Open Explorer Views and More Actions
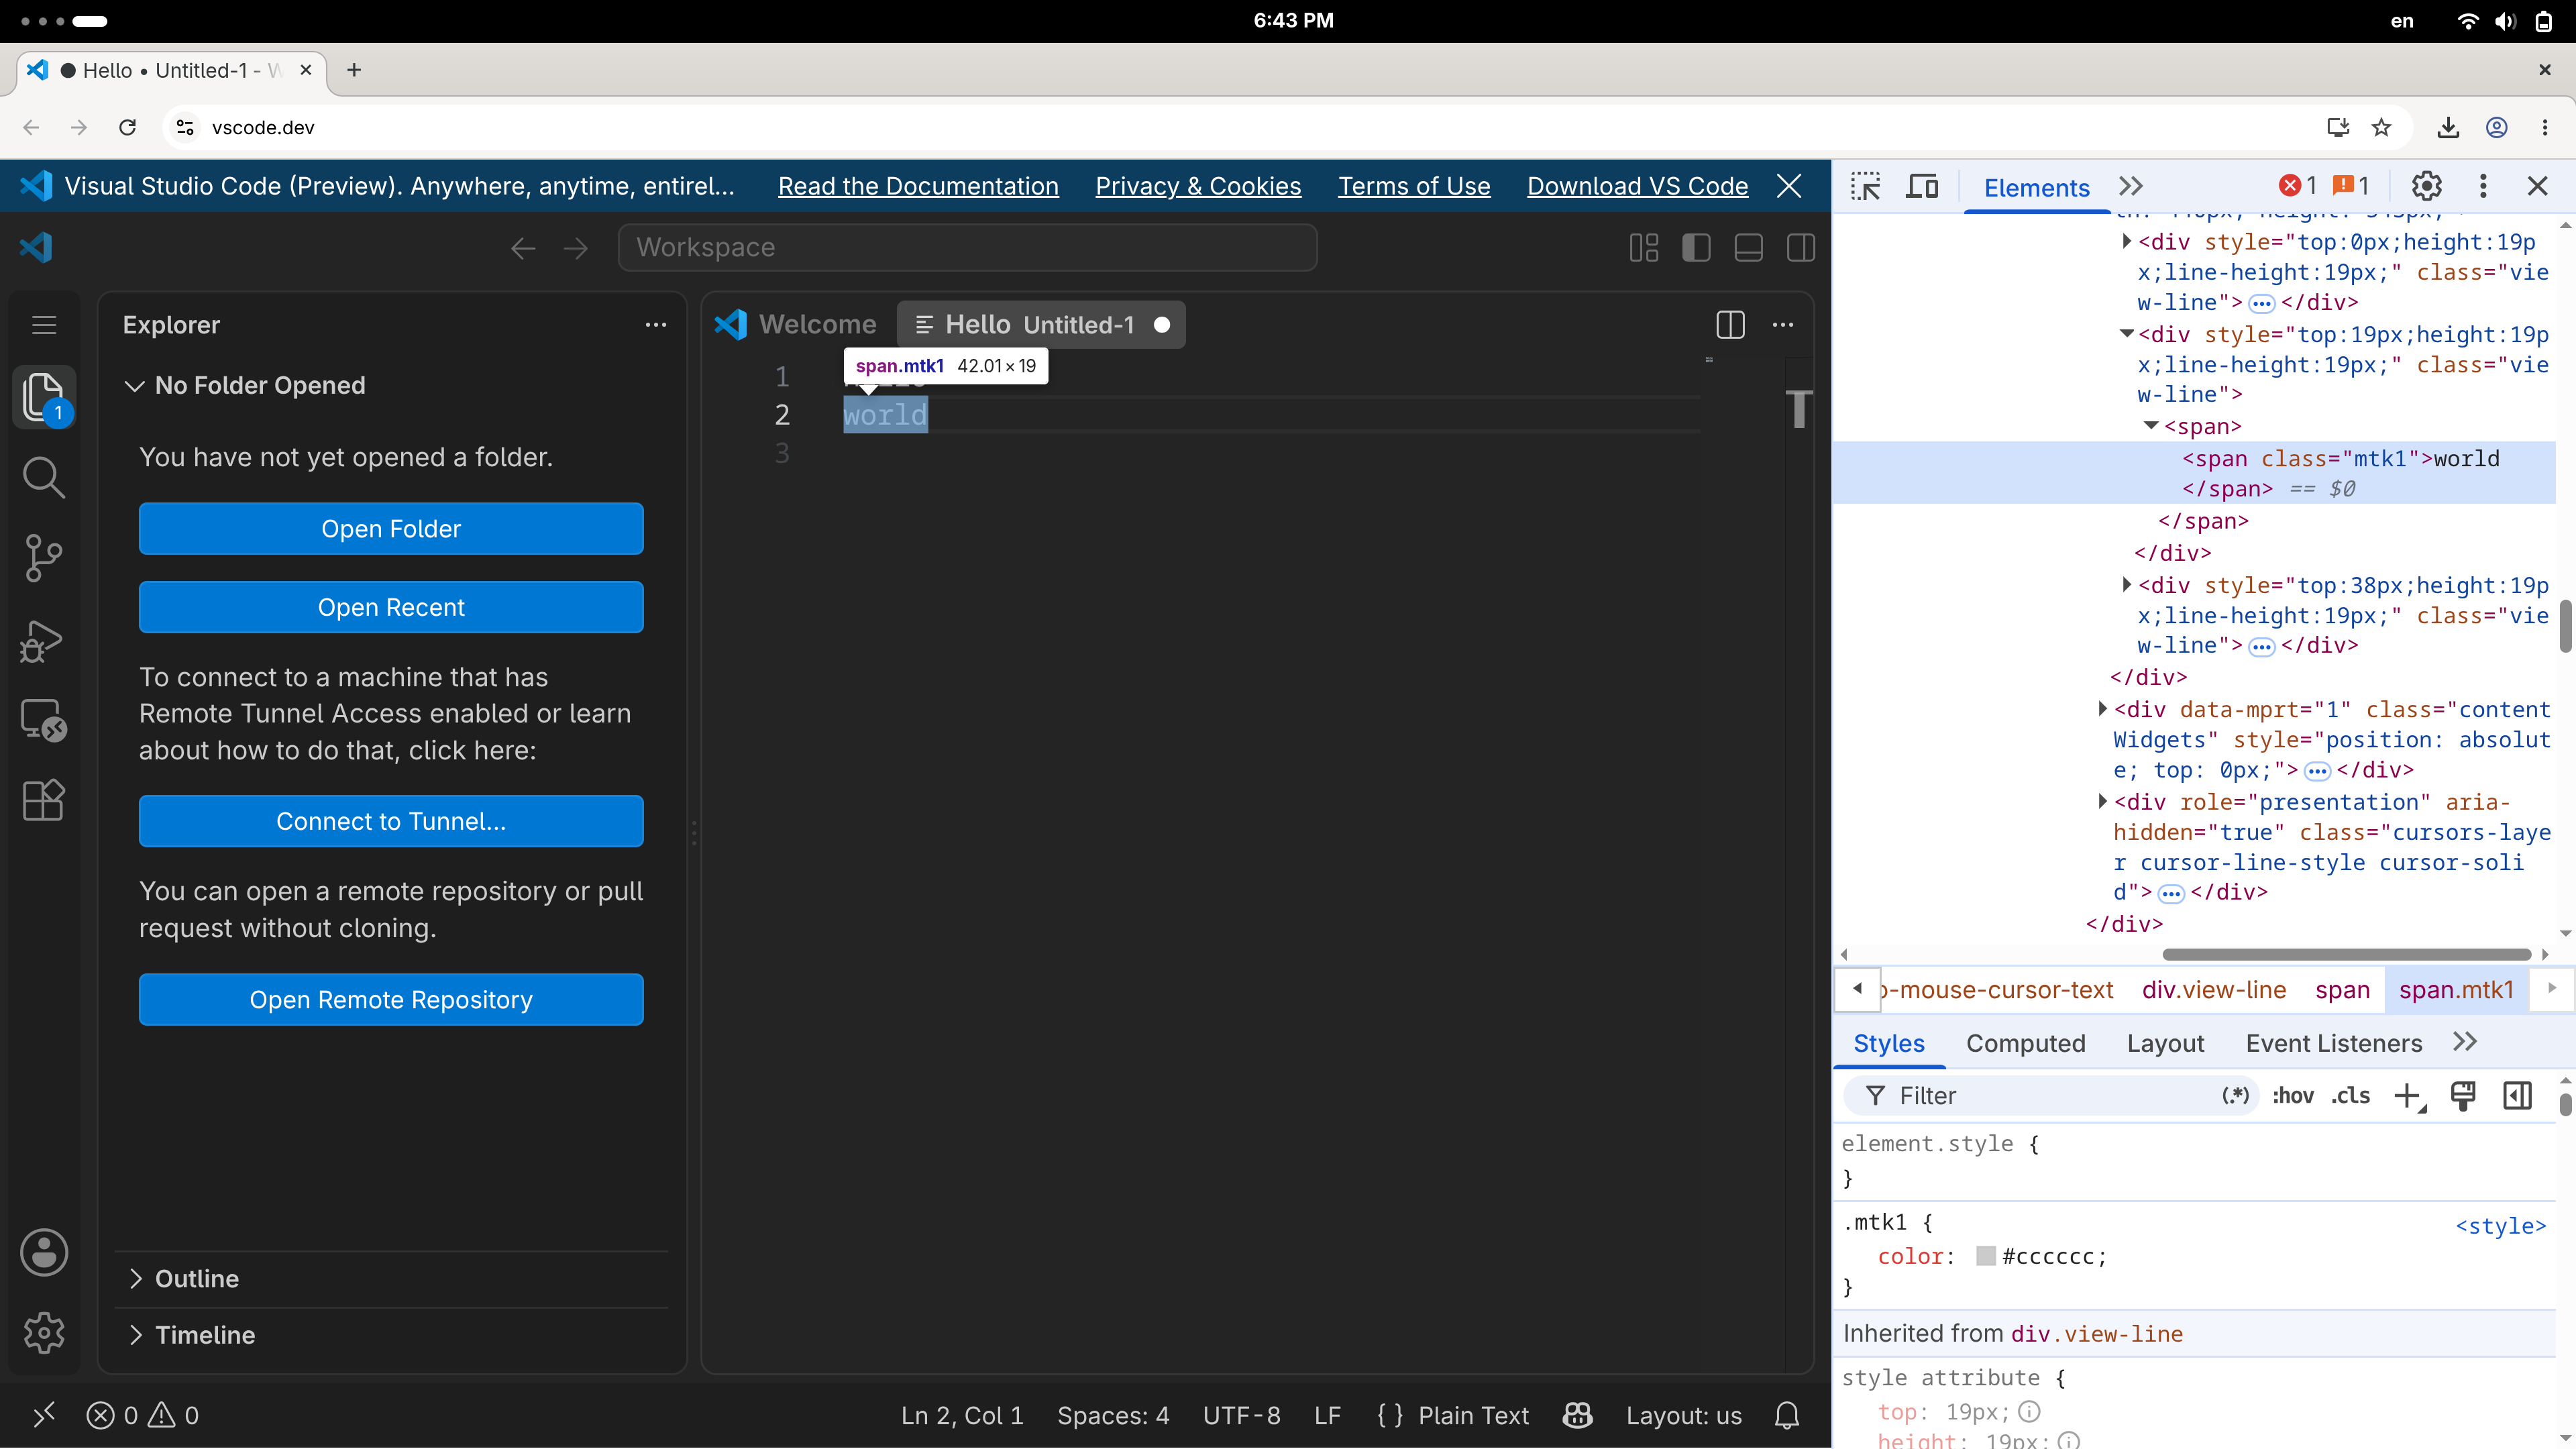Viewport: 2576px width, 1449px height. point(656,325)
